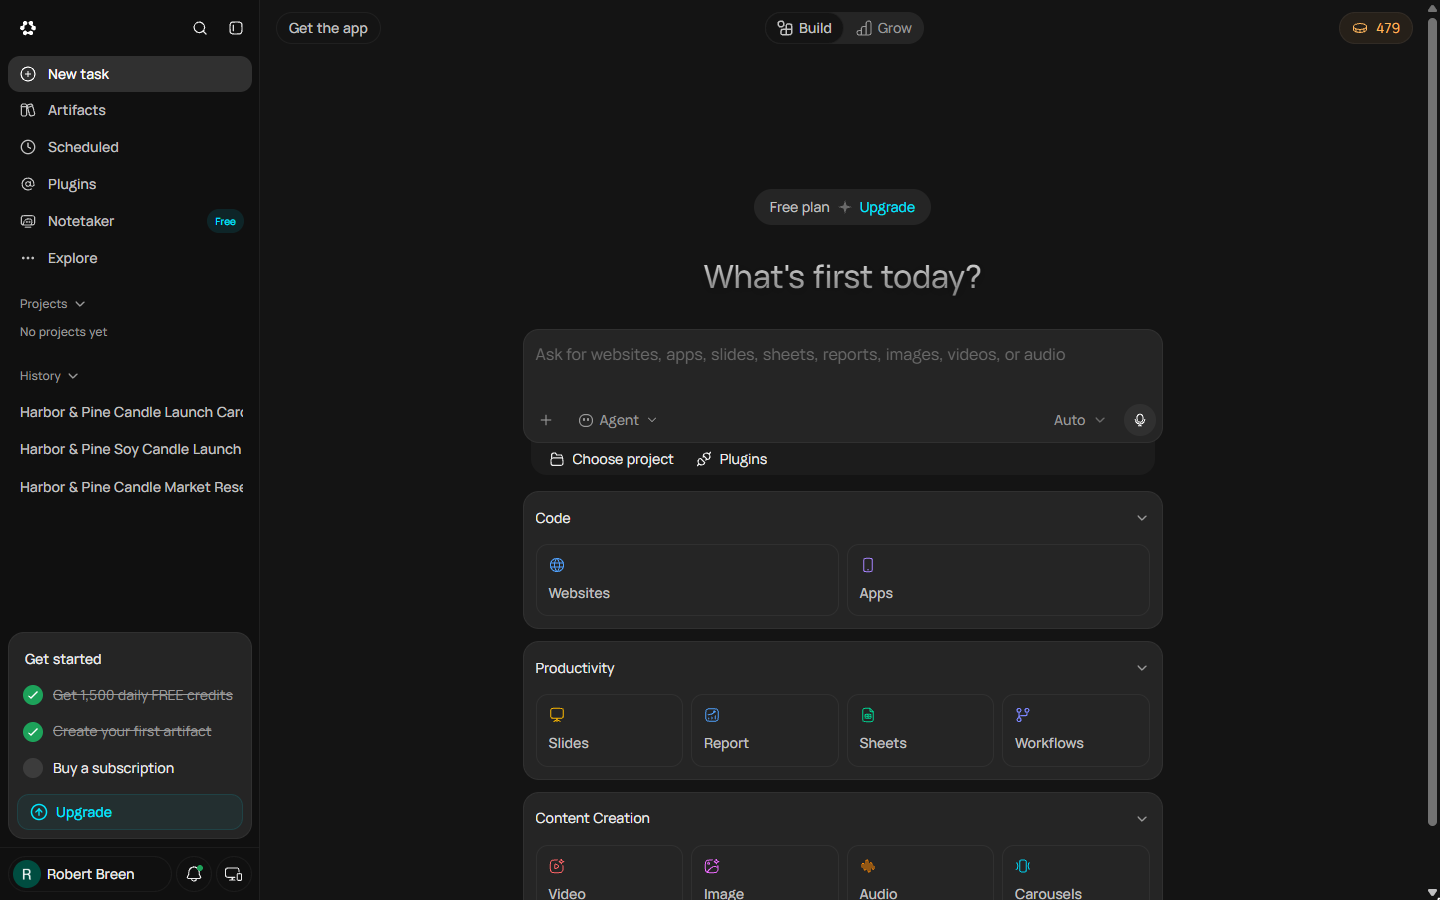
Task: Collapse the Code section
Action: 1142,518
